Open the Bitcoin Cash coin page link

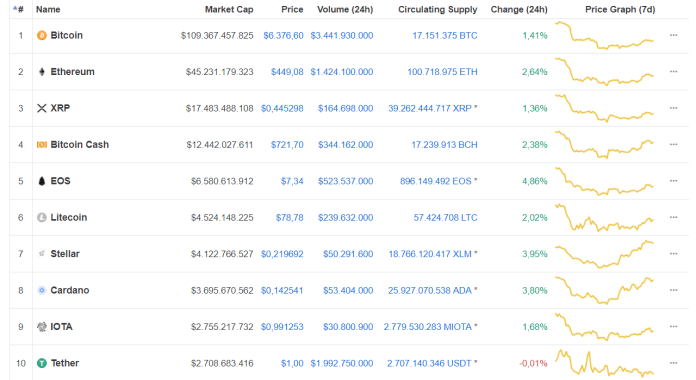click(x=79, y=145)
